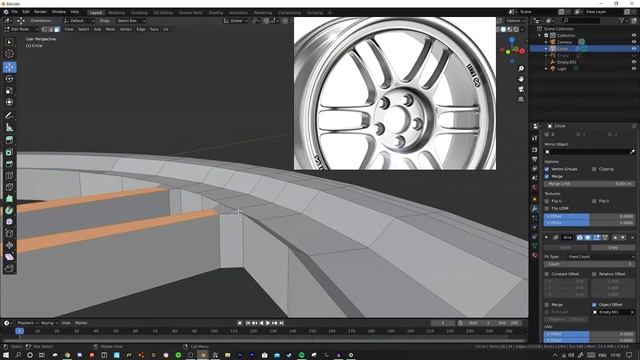The width and height of the screenshot is (640, 360).
Task: Select the Shear tool
Action: click(9, 257)
